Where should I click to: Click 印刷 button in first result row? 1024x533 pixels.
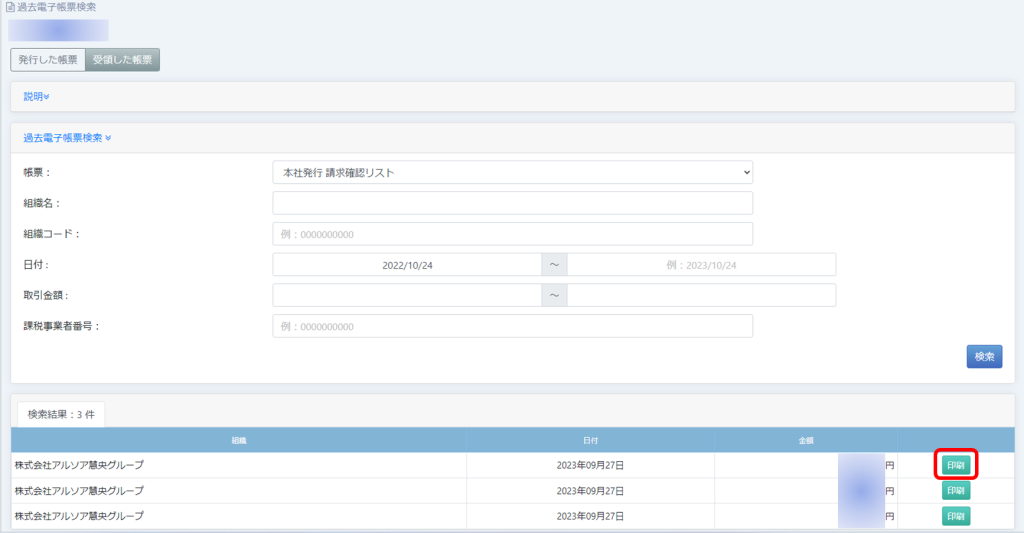(x=956, y=465)
